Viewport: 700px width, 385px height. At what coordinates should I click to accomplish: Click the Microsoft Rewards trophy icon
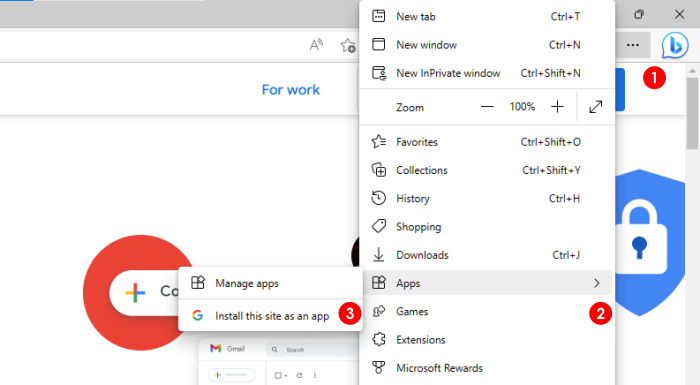point(379,368)
